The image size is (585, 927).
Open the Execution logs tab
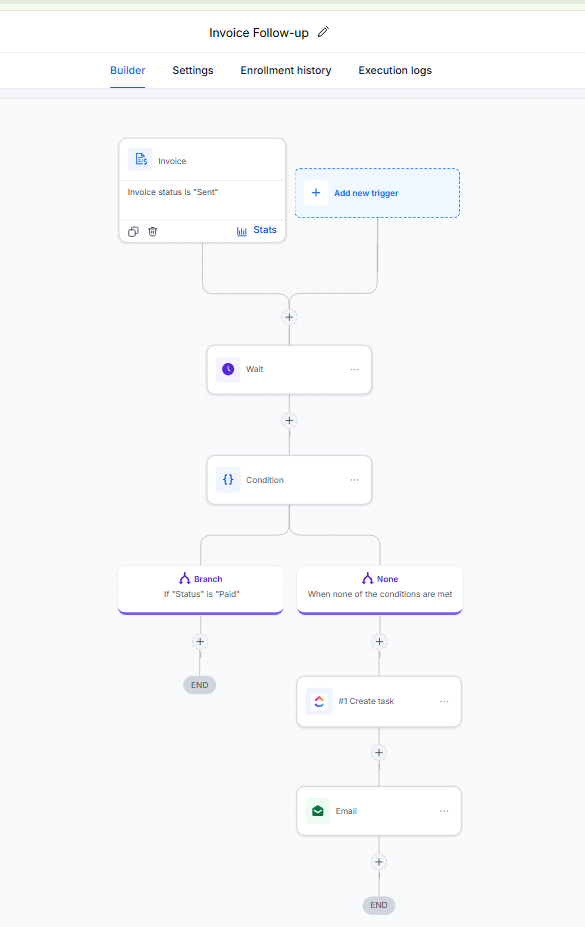pyautogui.click(x=395, y=70)
